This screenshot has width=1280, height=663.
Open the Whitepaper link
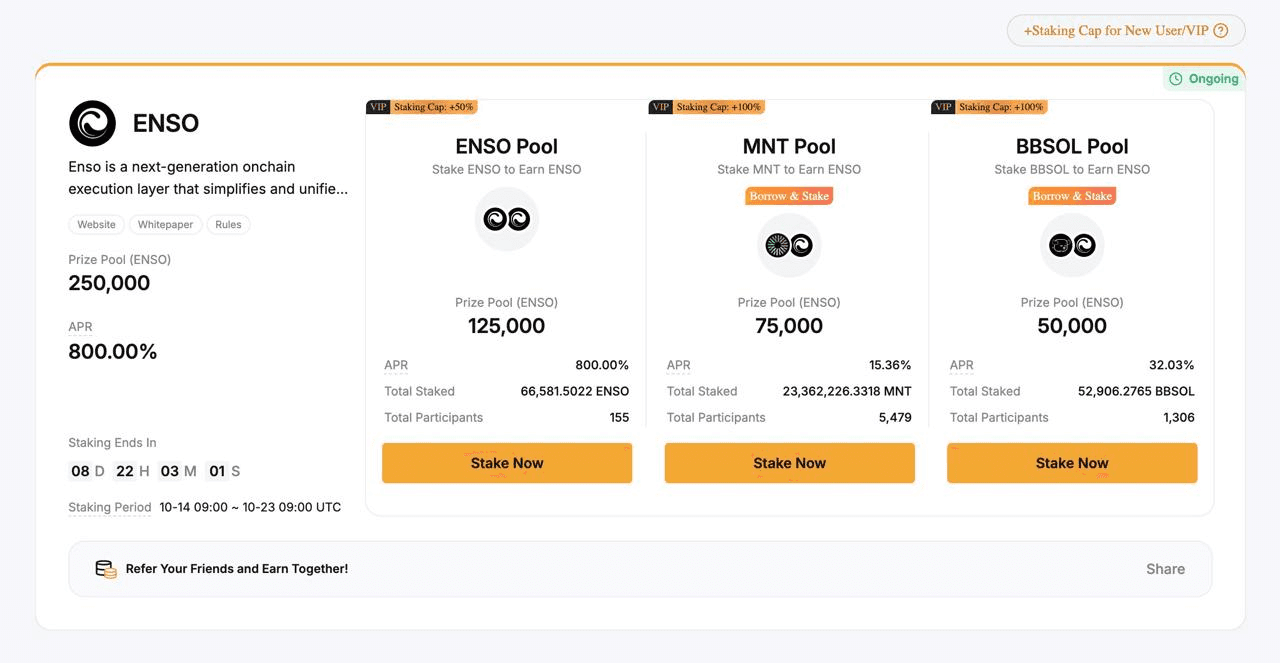[165, 224]
